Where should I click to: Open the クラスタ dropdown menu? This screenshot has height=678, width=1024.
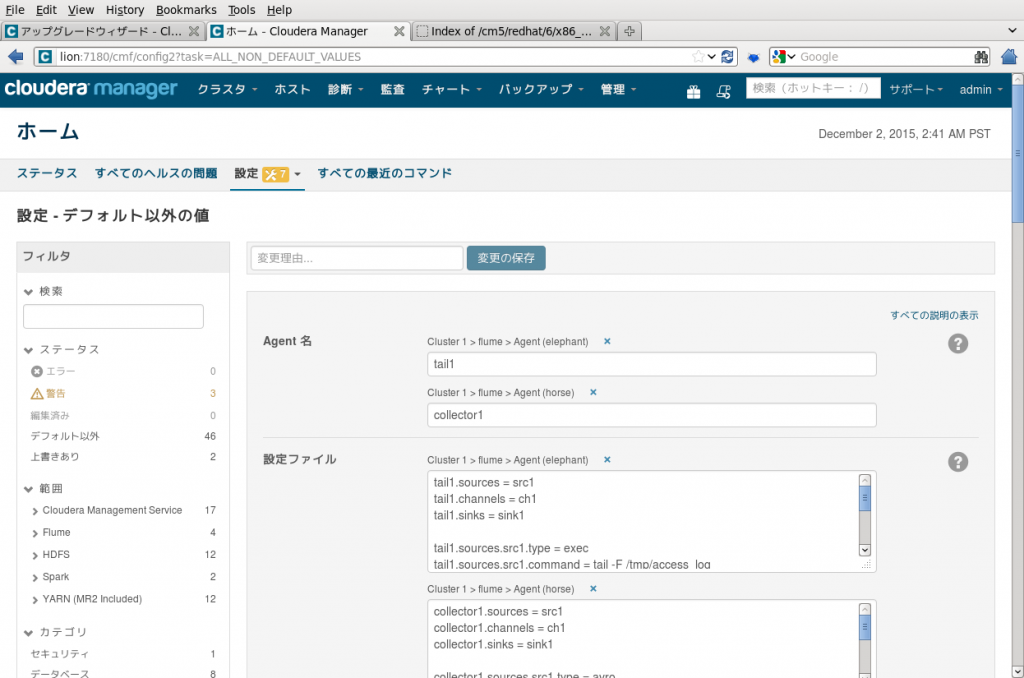[x=227, y=89]
